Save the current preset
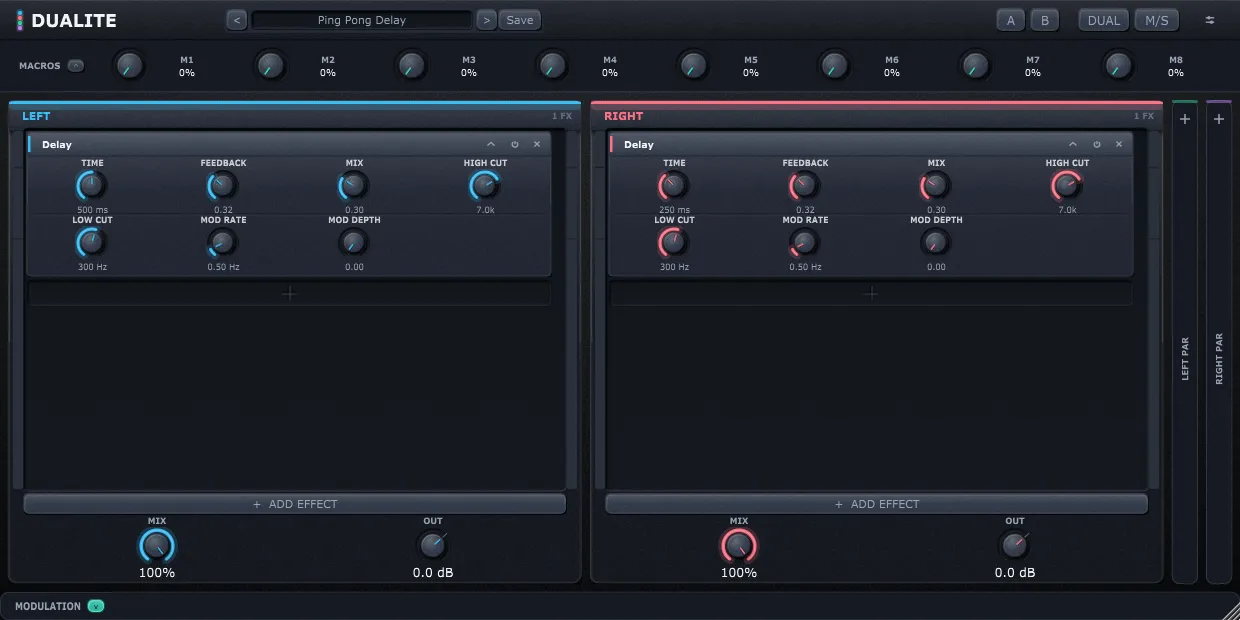This screenshot has height=620, width=1240. [520, 20]
